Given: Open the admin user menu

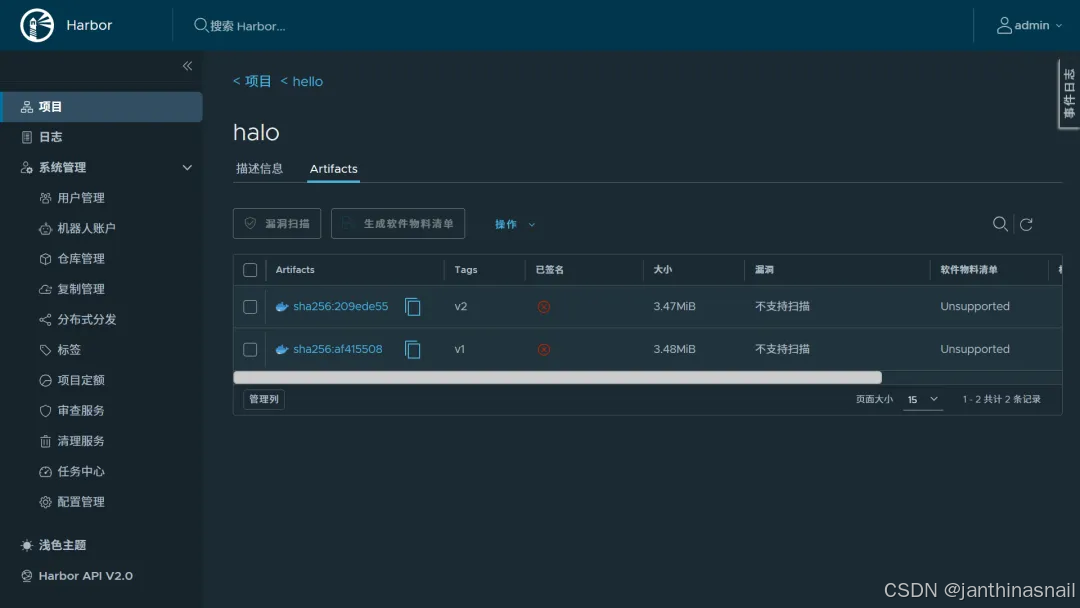Looking at the screenshot, I should pyautogui.click(x=1029, y=25).
